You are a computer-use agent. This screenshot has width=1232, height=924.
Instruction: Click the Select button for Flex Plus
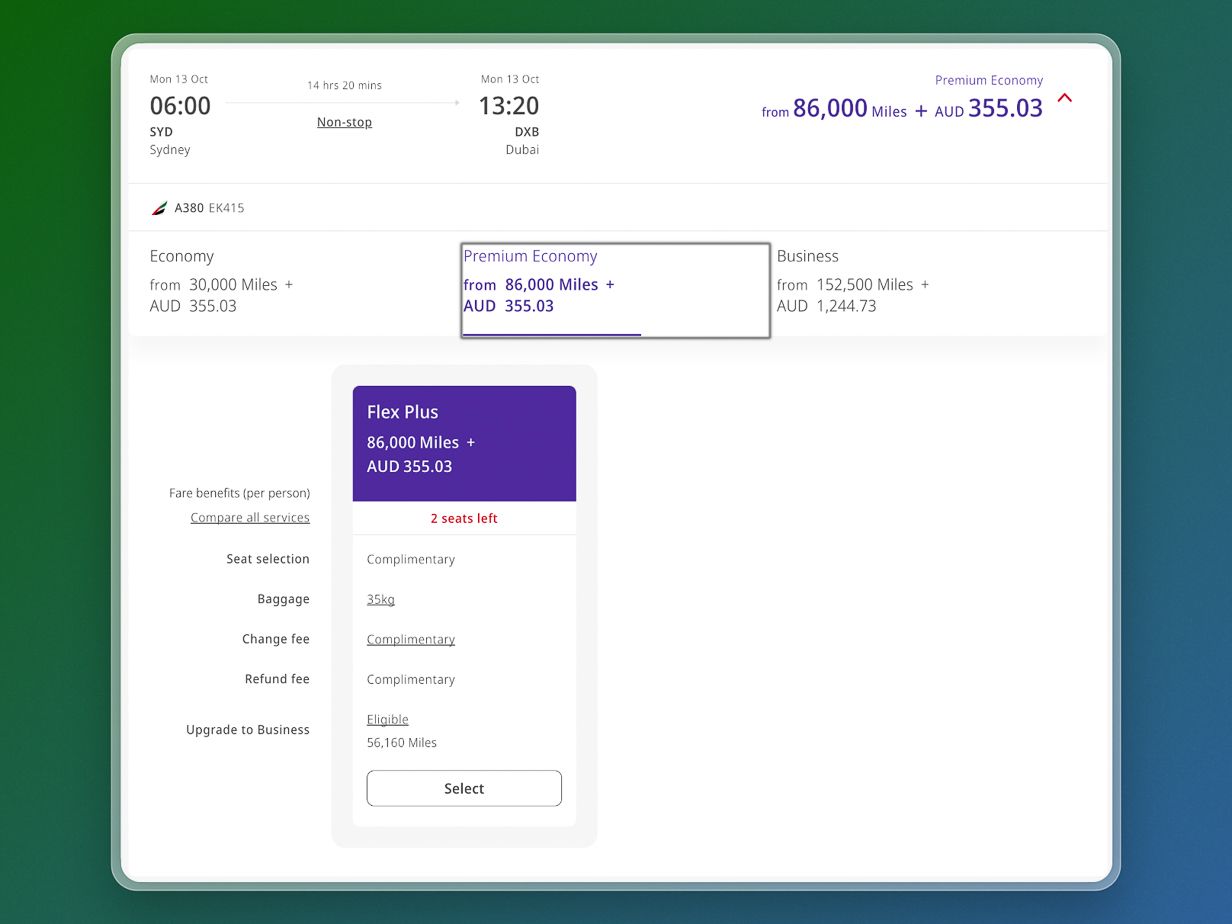(x=464, y=788)
